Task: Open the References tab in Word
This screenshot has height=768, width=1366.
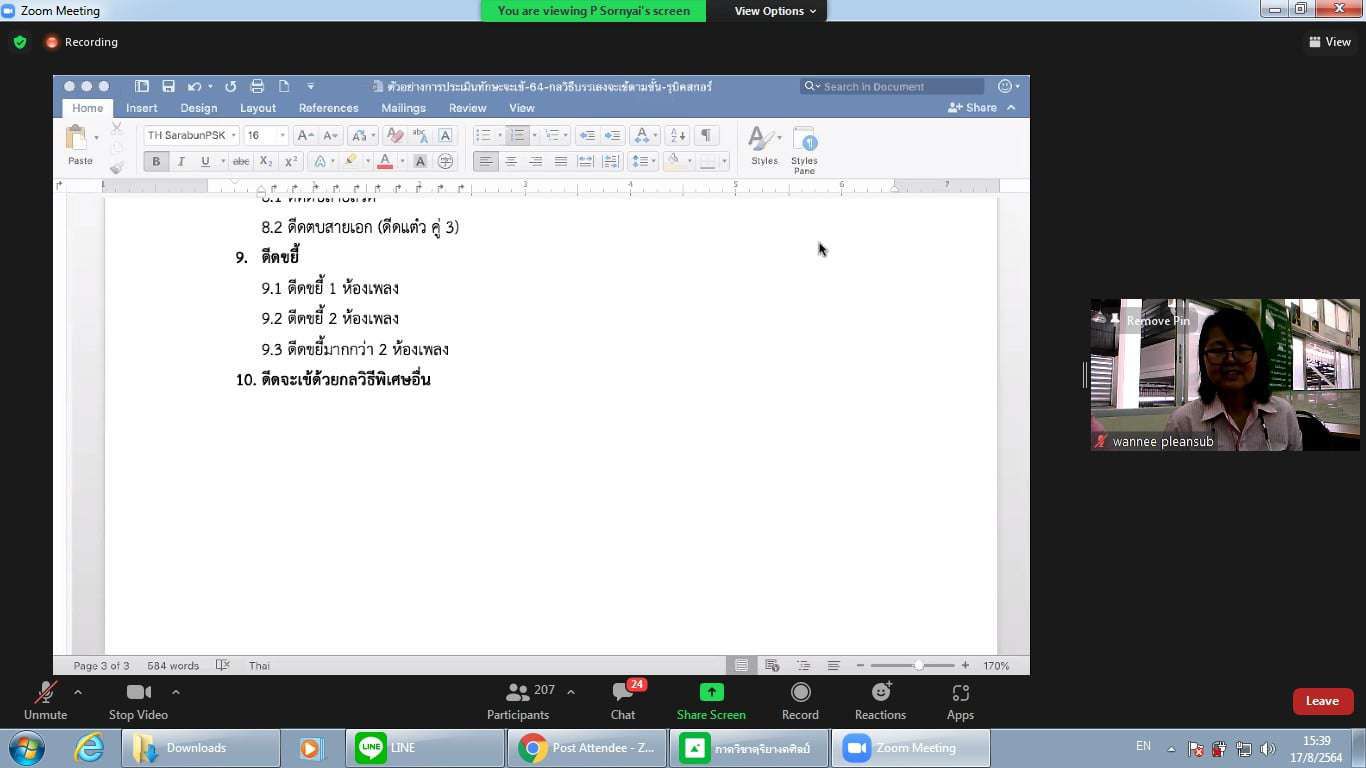Action: tap(328, 108)
